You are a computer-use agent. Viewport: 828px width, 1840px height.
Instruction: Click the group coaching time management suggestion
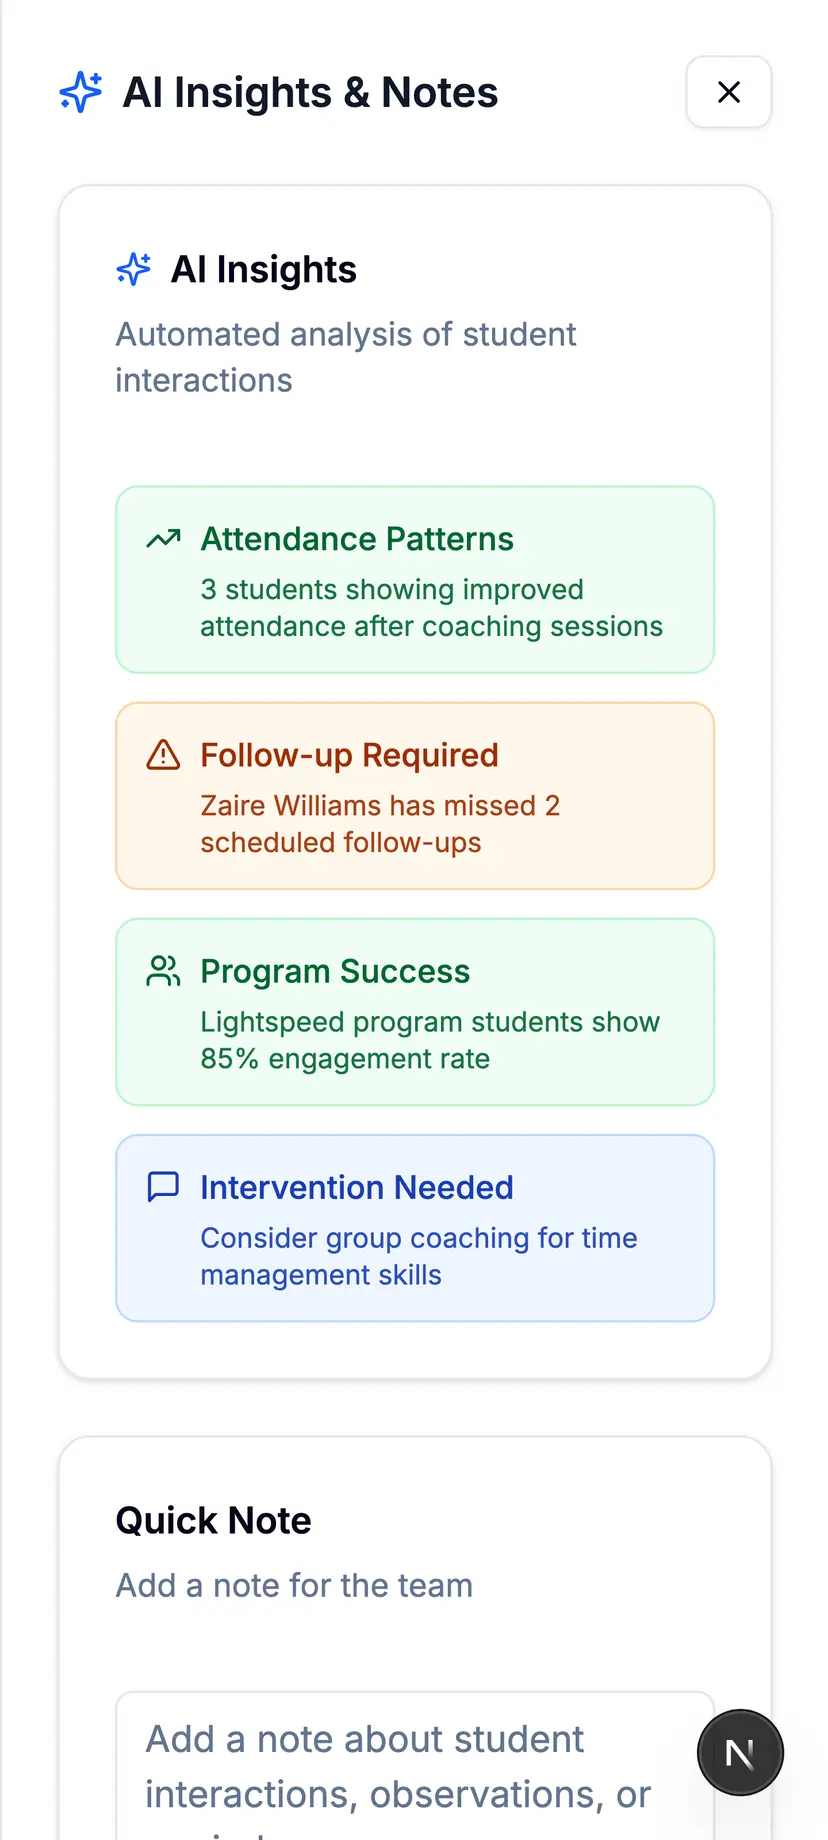pyautogui.click(x=419, y=1256)
